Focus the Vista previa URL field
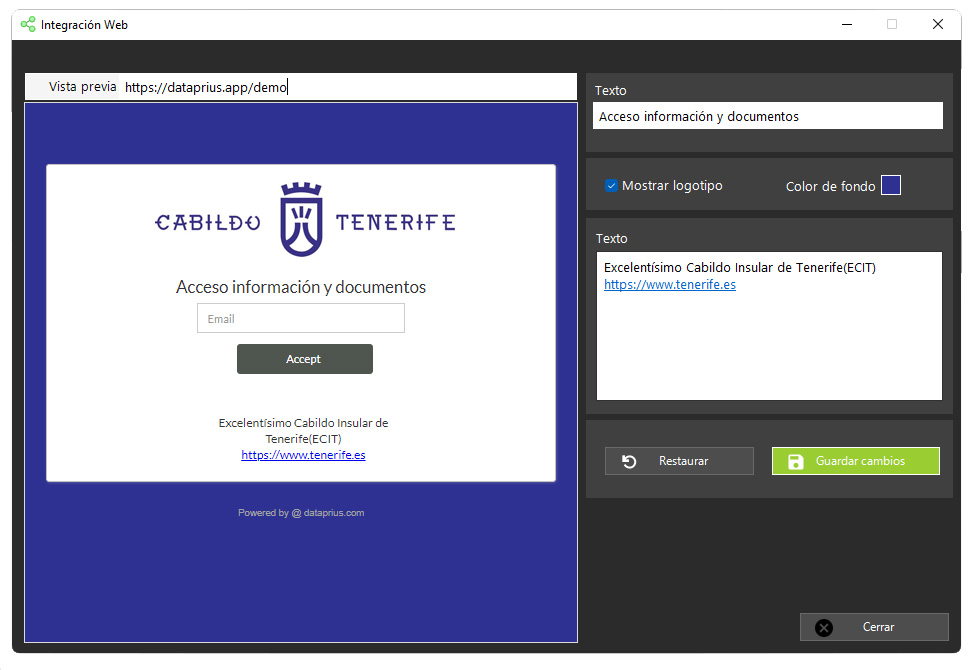 (x=348, y=87)
